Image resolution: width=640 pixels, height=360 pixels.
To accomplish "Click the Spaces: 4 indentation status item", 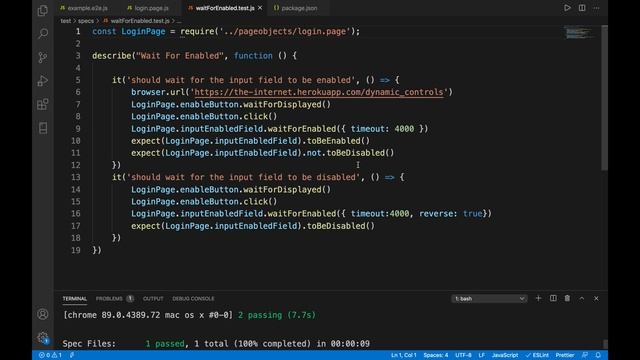I will [436, 355].
